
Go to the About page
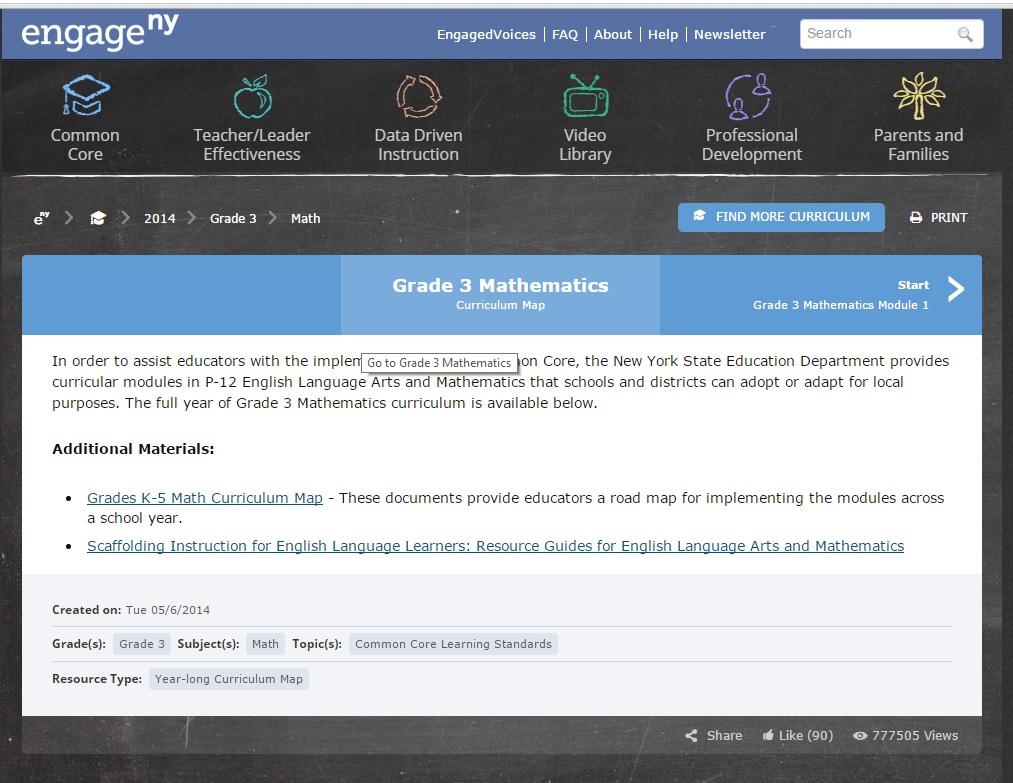coord(612,34)
